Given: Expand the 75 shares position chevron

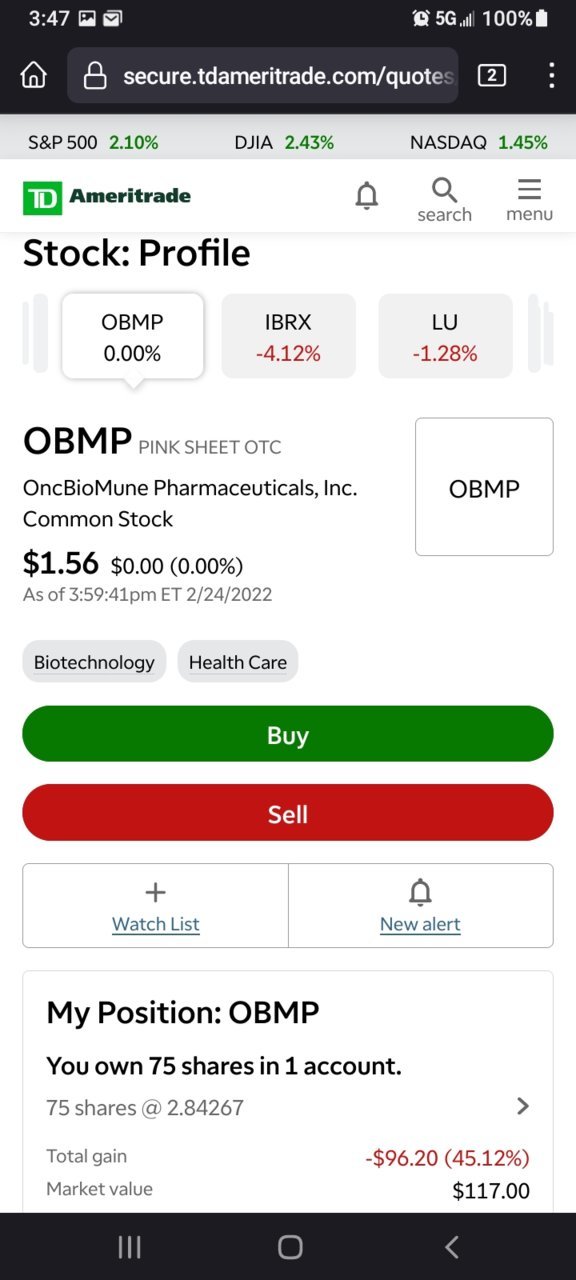Looking at the screenshot, I should click(x=522, y=1106).
